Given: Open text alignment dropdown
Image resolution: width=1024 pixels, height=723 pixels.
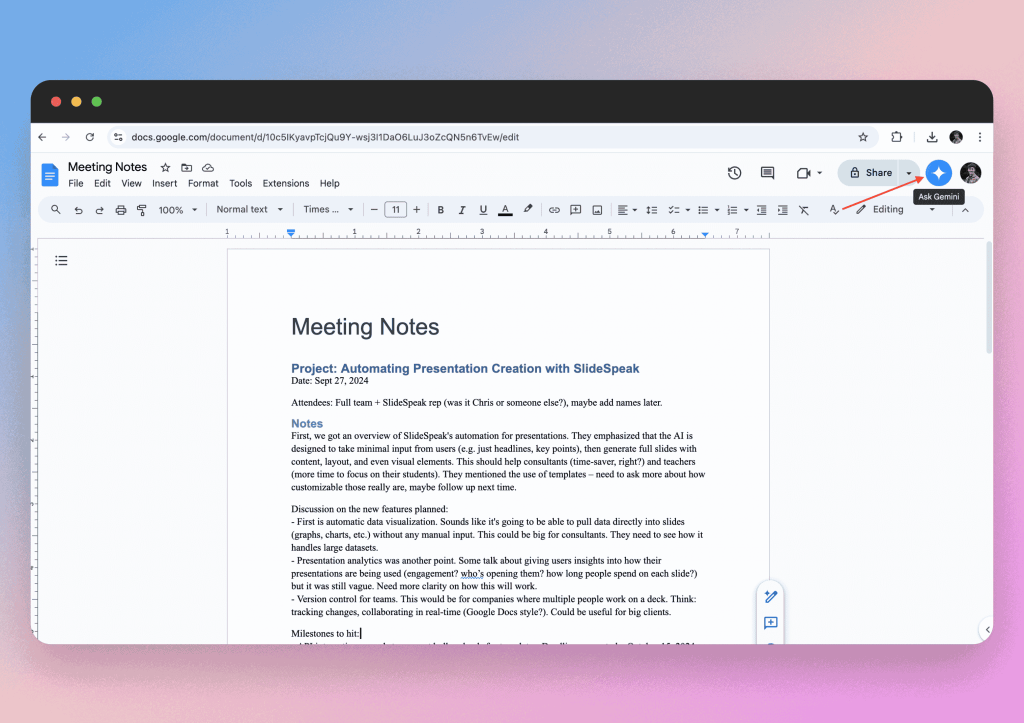Looking at the screenshot, I should tap(627, 210).
